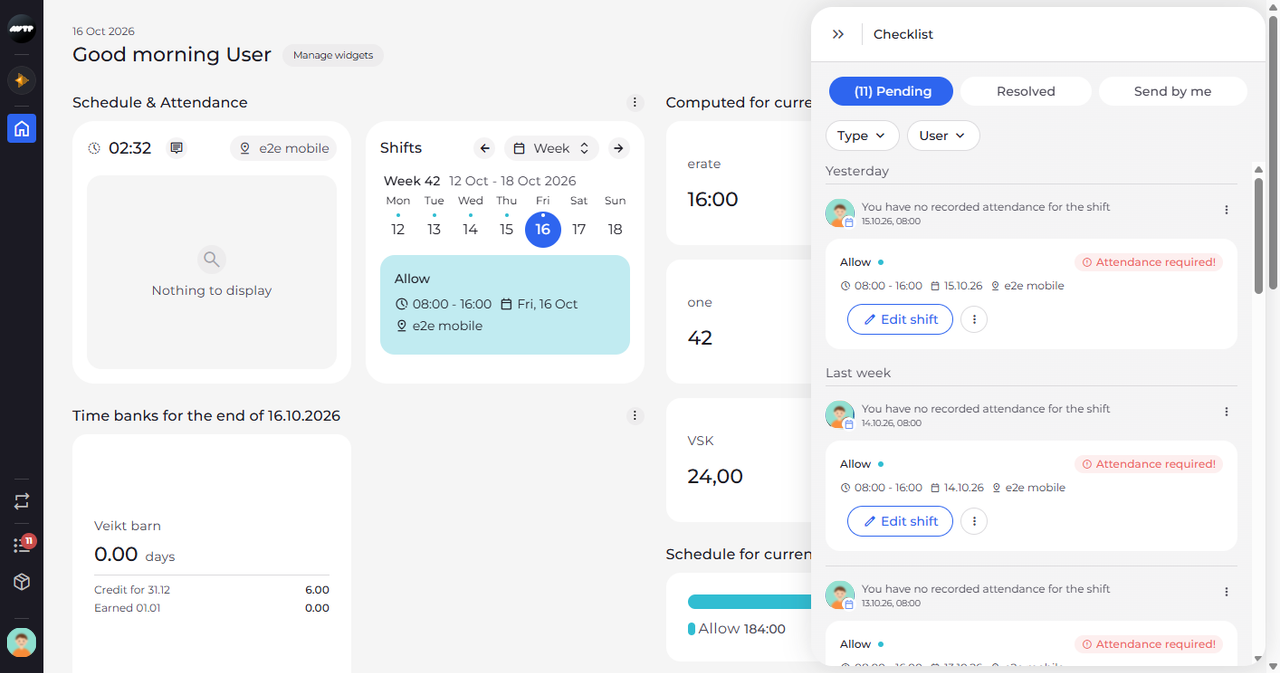Image resolution: width=1280 pixels, height=673 pixels.
Task: Open options for the 13.10.26 attendance notification
Action: click(1227, 592)
